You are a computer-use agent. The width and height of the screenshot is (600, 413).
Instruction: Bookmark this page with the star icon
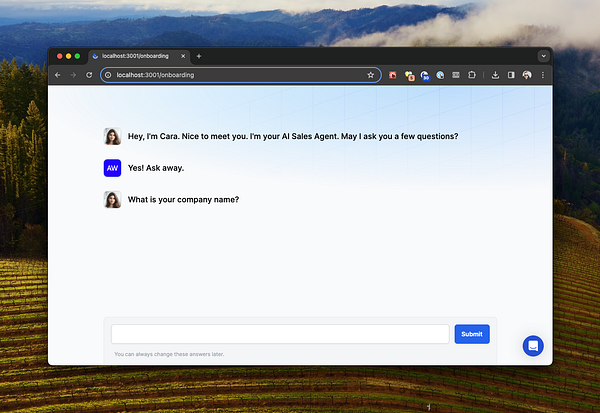(x=370, y=75)
